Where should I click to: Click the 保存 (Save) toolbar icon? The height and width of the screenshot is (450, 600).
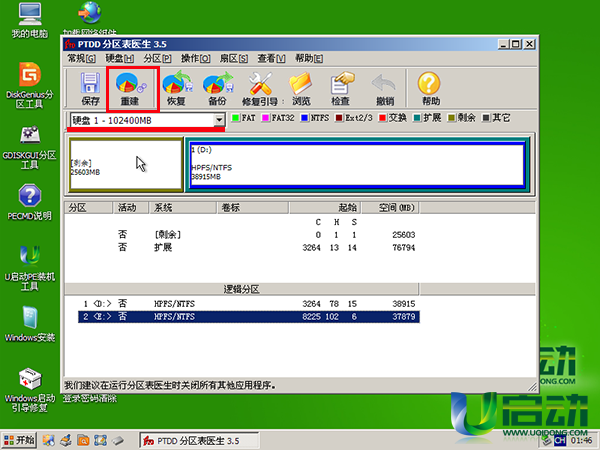(90, 88)
